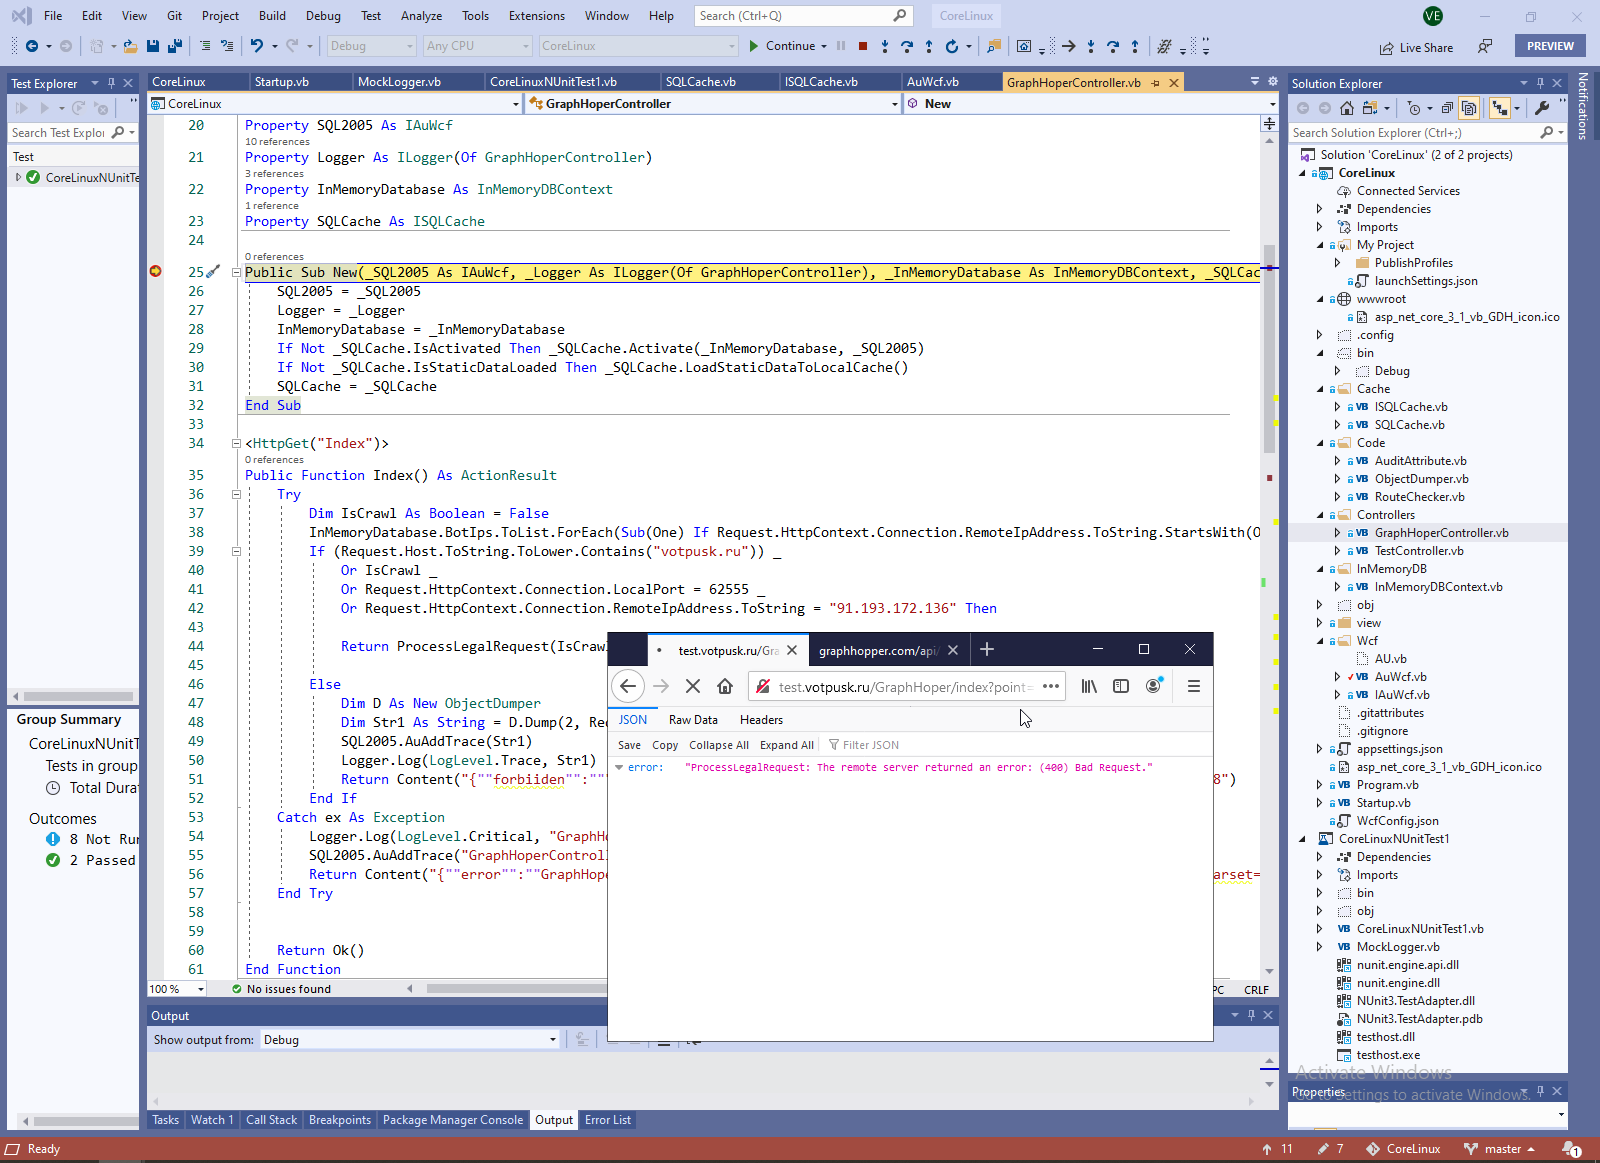Click Collapse All in JSON viewer
This screenshot has height=1163, width=1600.
tap(718, 745)
